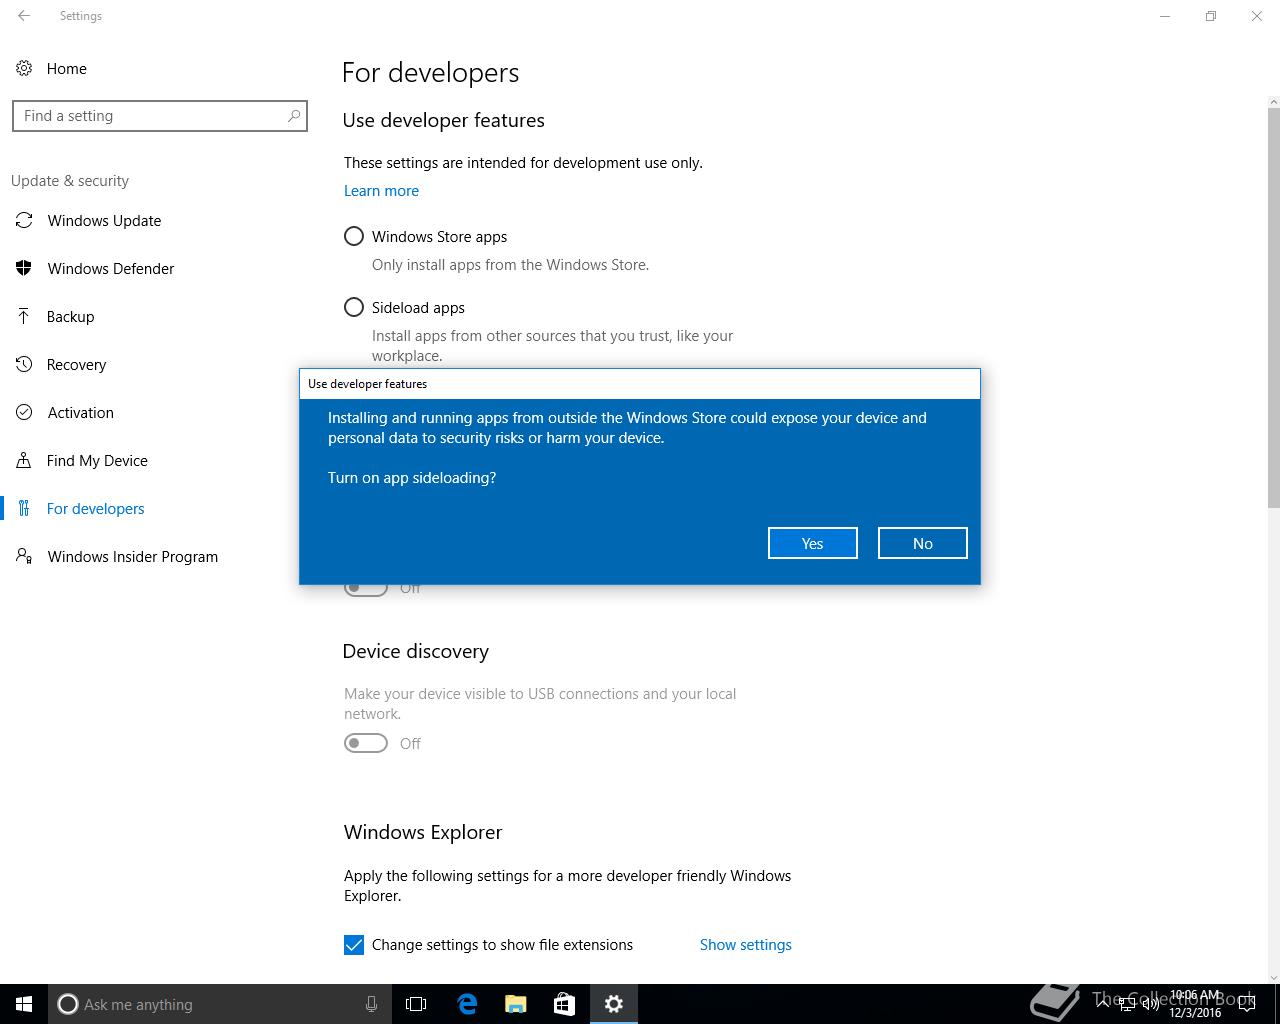The image size is (1280, 1024).
Task: Go back using the Settings back arrow
Action: pos(24,16)
